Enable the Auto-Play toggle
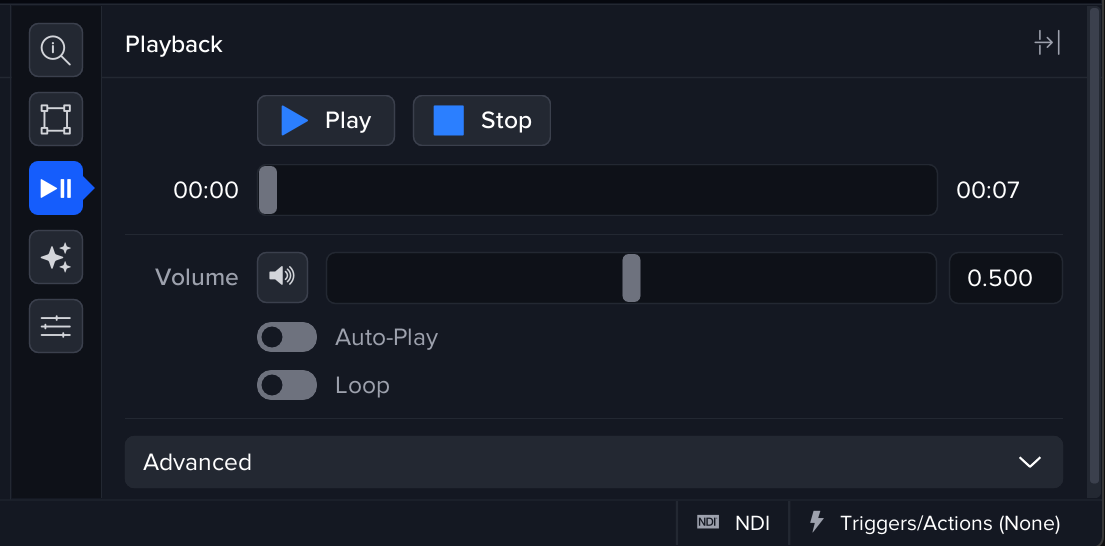The width and height of the screenshot is (1105, 546). pos(287,337)
